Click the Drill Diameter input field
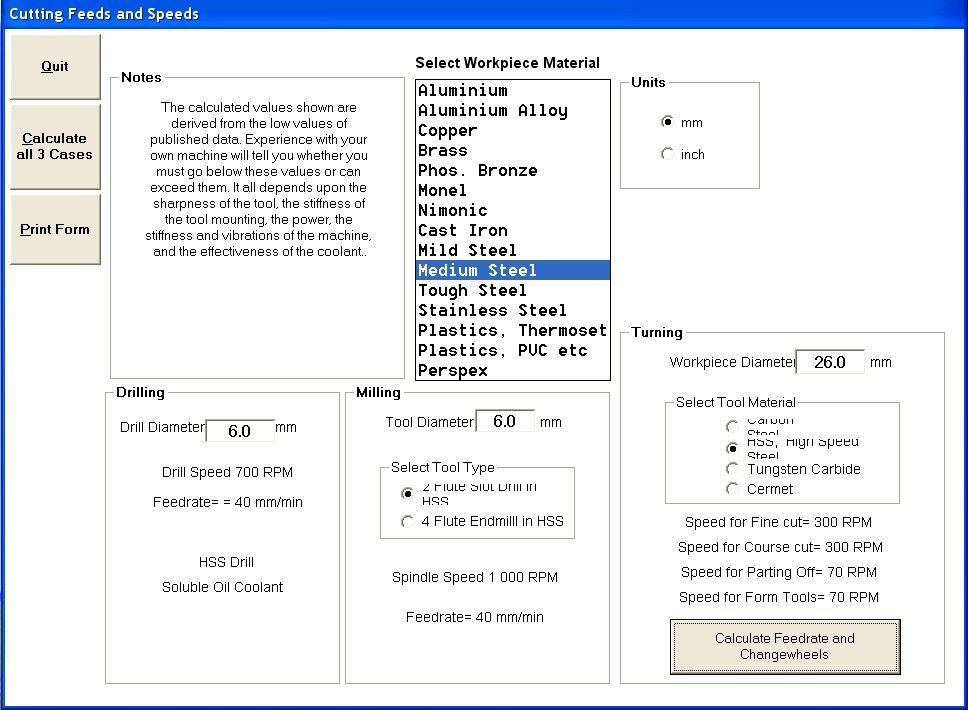The height and width of the screenshot is (710, 968). coord(240,431)
